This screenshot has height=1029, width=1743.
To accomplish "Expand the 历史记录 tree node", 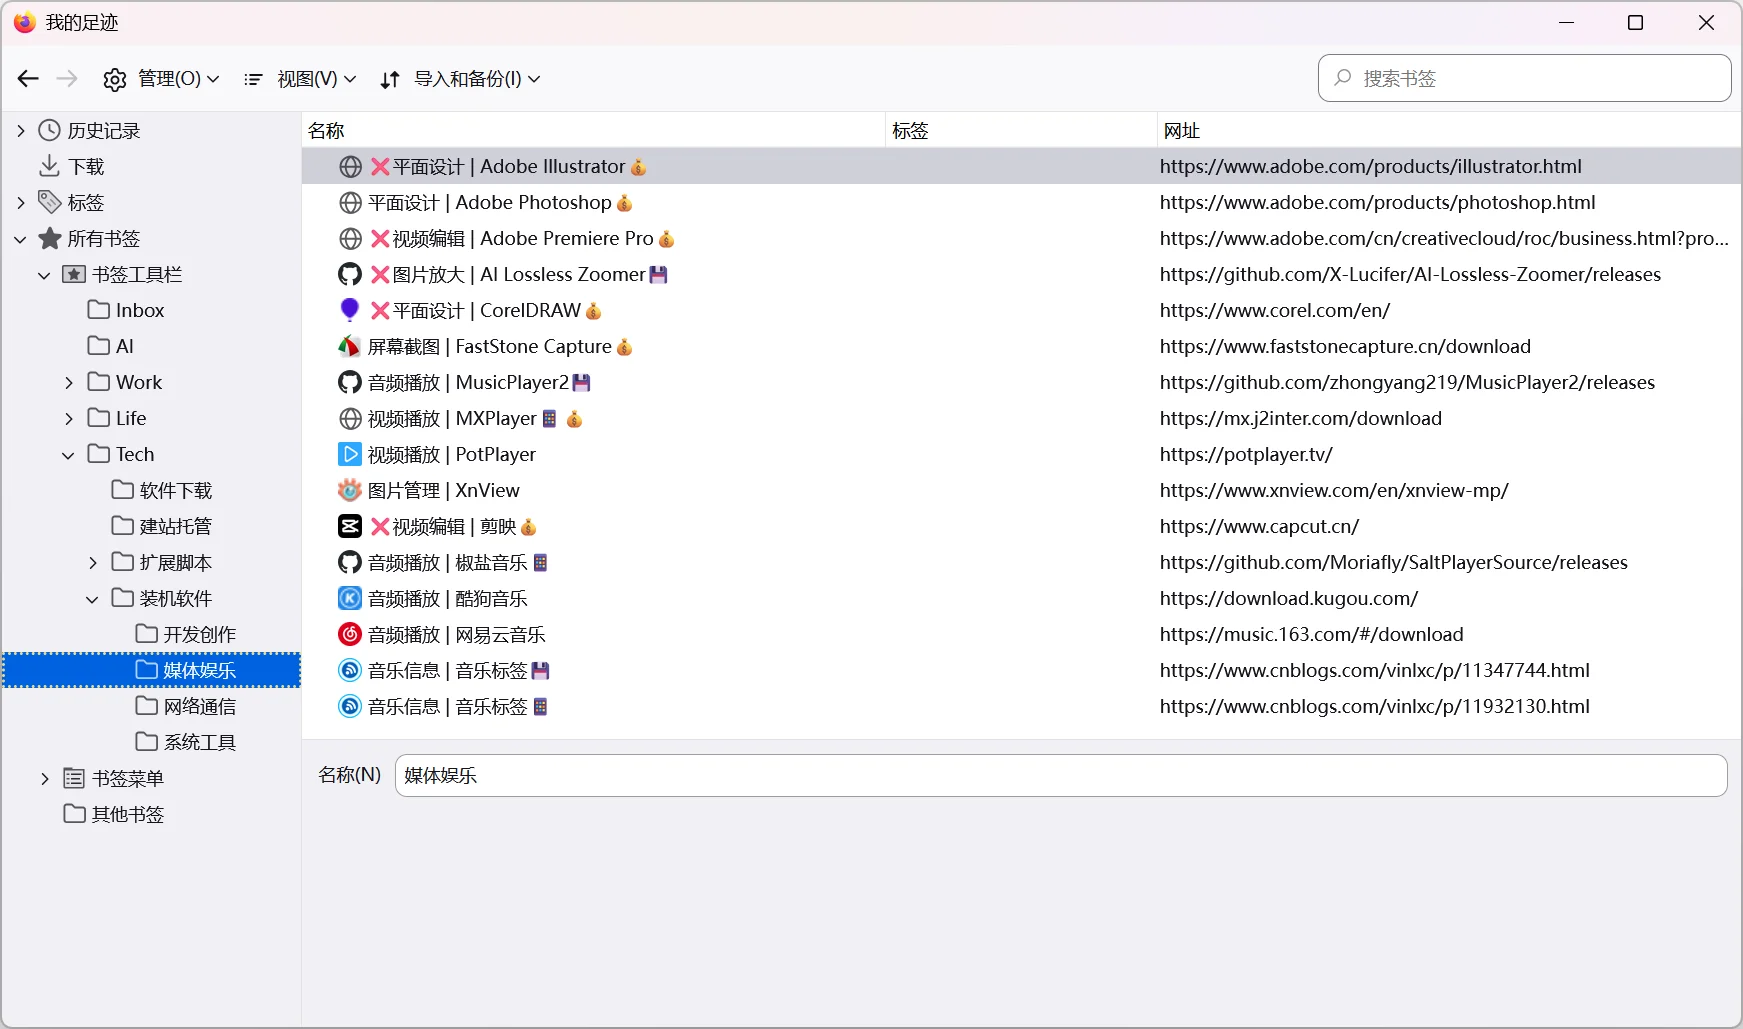I will (21, 131).
